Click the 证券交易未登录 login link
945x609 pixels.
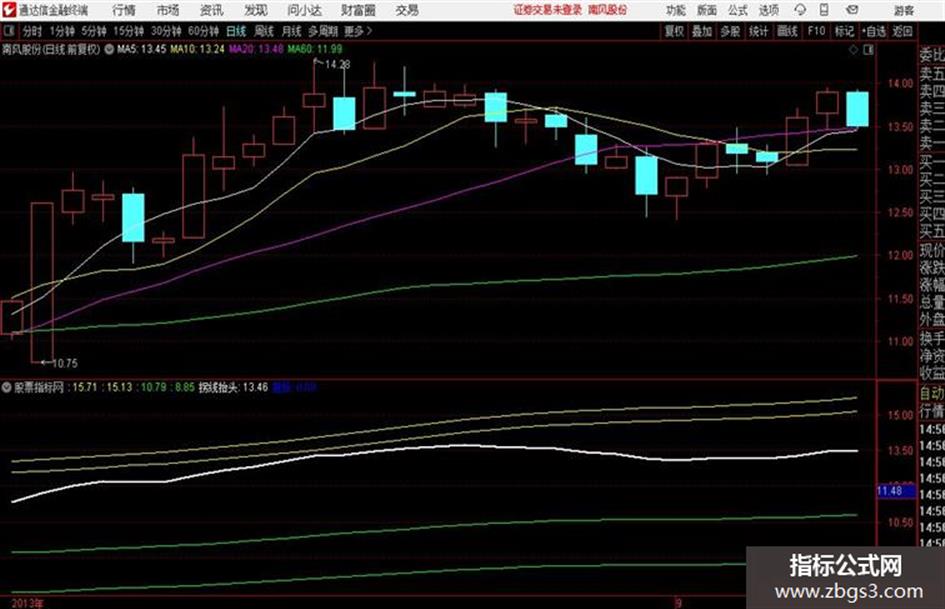[548, 10]
